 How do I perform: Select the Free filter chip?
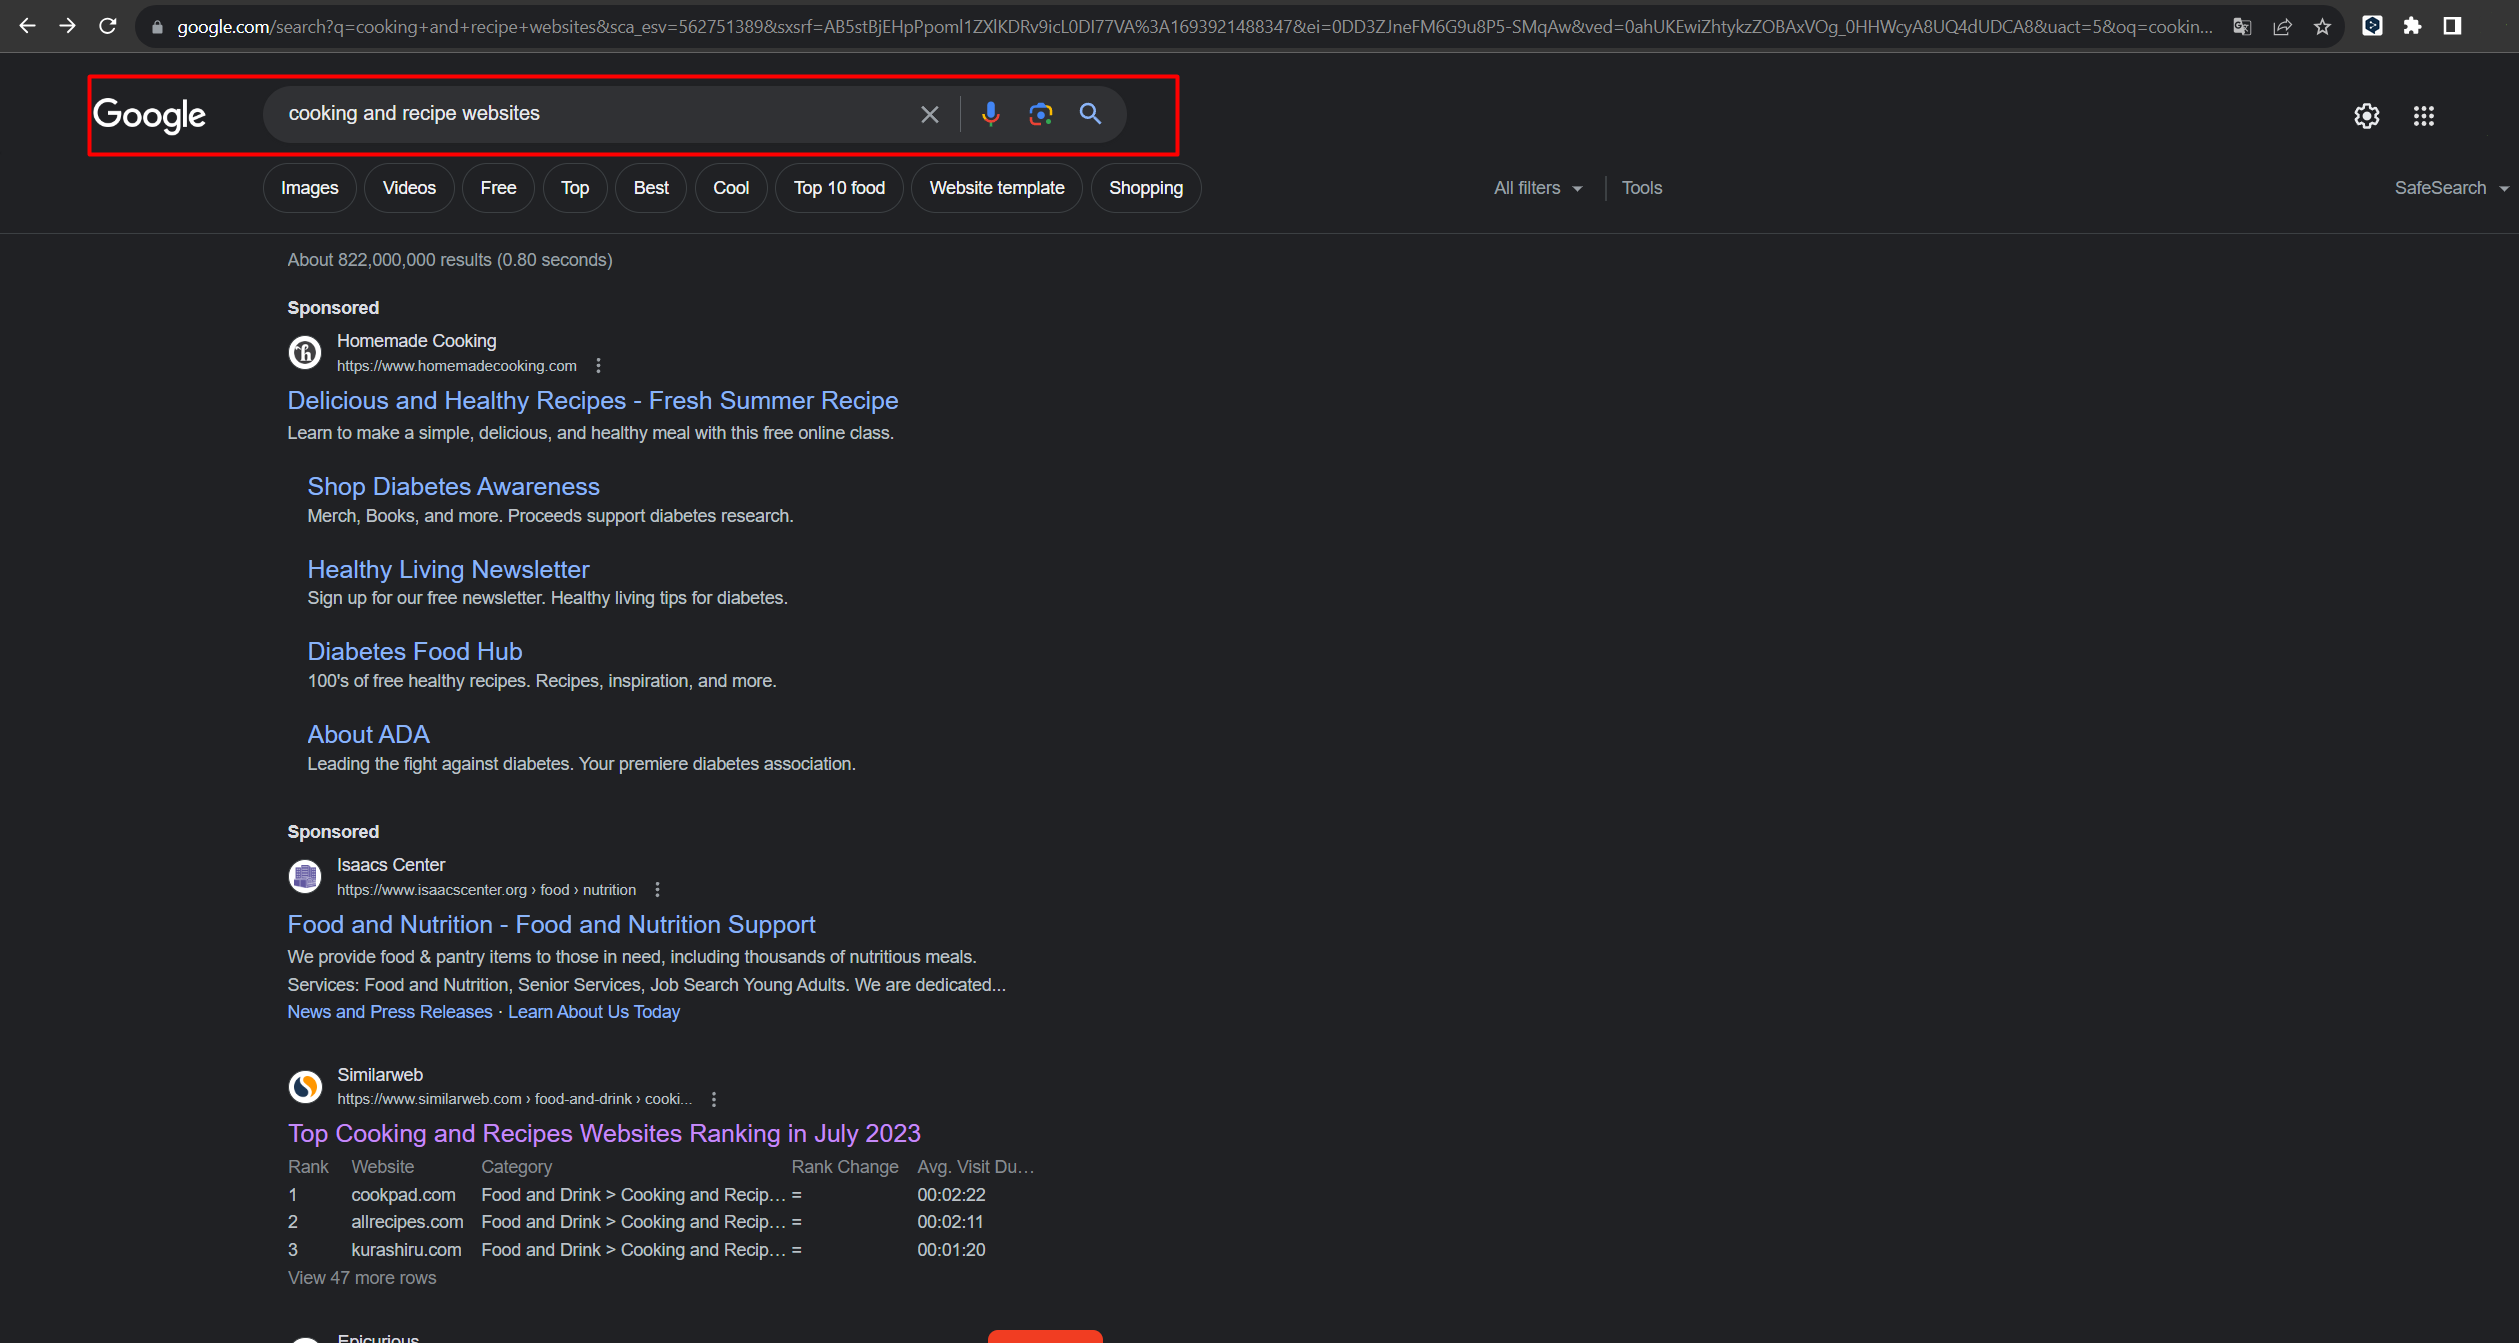click(x=498, y=188)
